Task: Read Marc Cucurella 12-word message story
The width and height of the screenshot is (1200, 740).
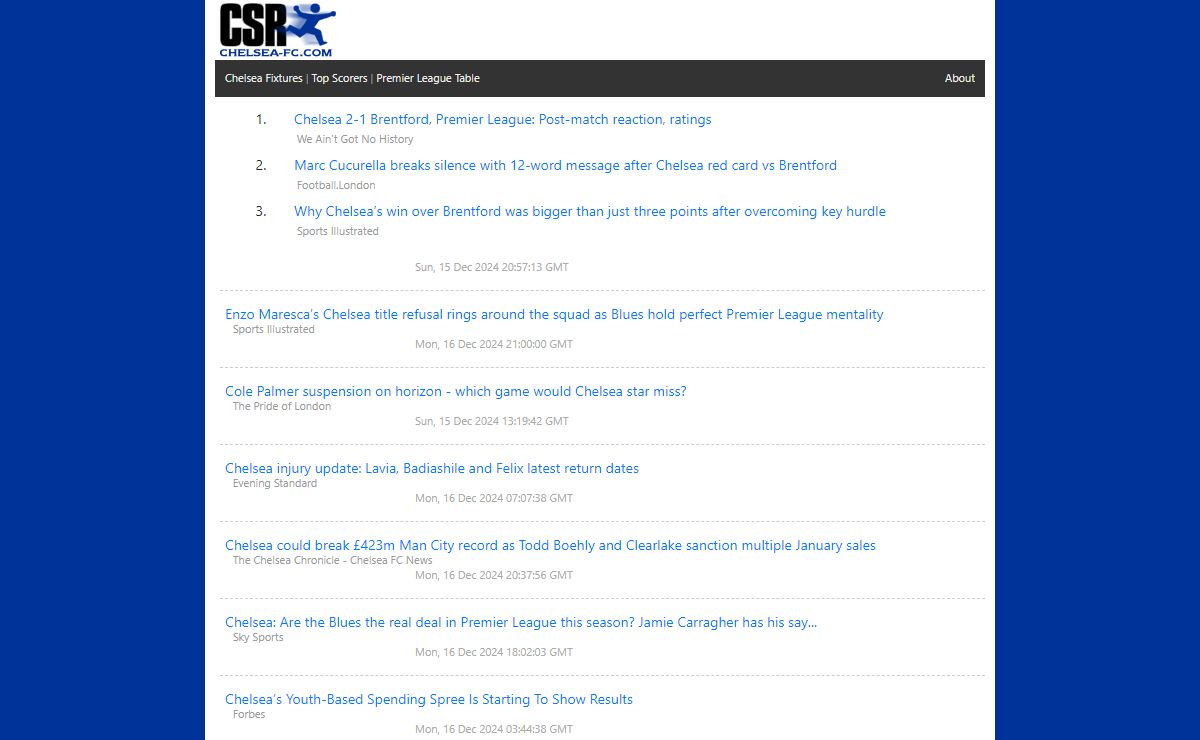Action: tap(565, 166)
